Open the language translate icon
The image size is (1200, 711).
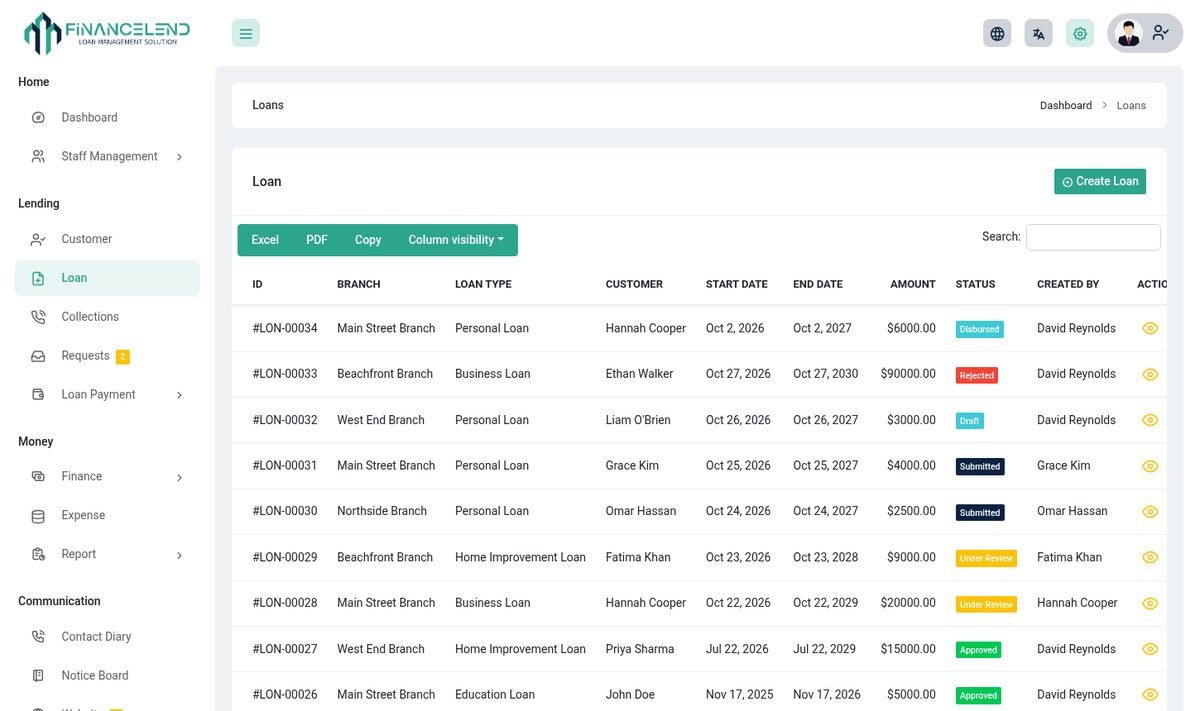1038,33
